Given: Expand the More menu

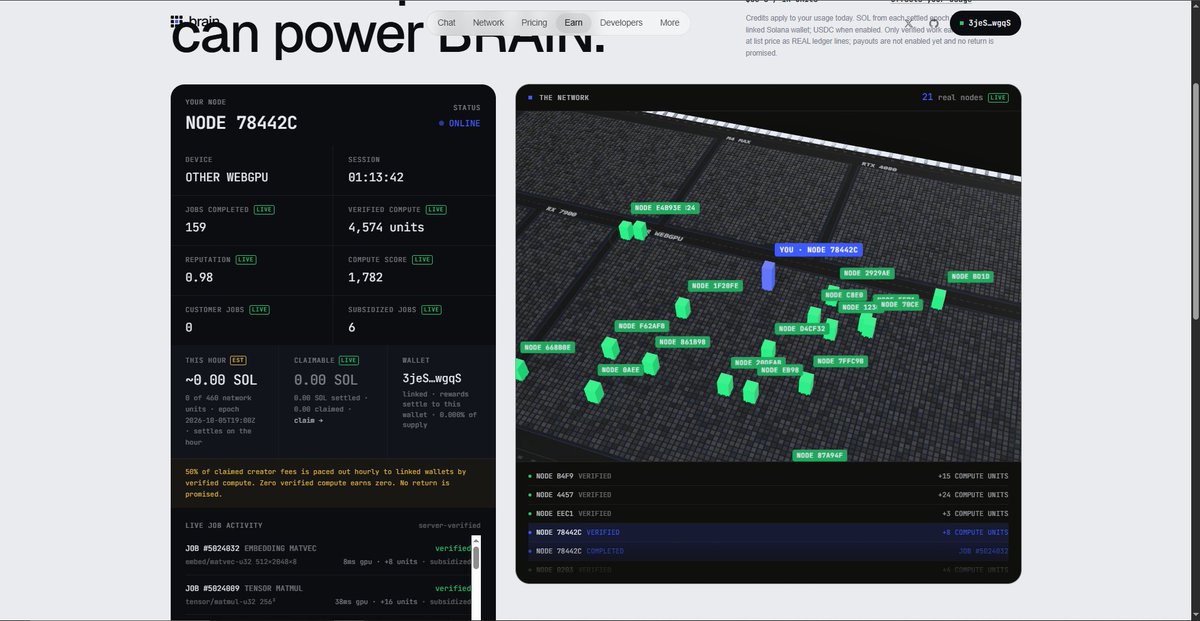Looking at the screenshot, I should (669, 23).
